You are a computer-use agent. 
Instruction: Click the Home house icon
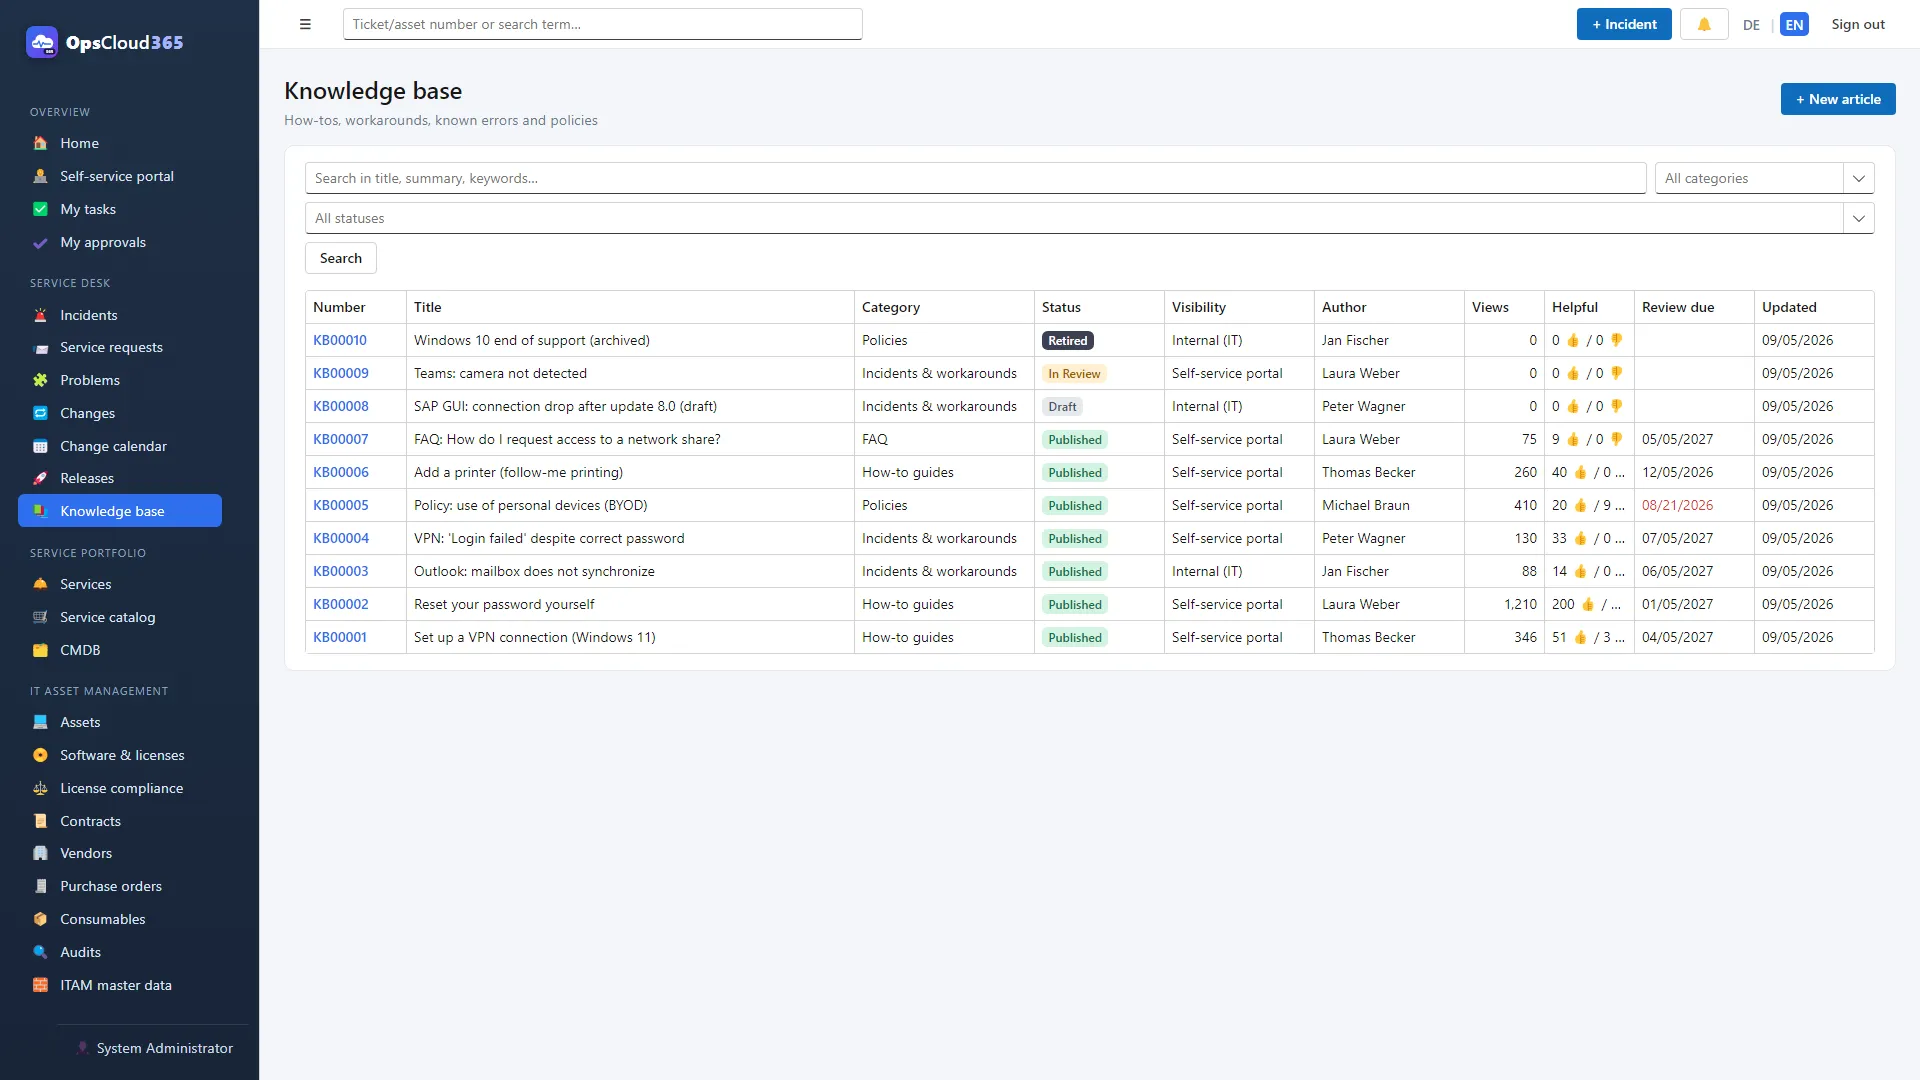click(40, 143)
